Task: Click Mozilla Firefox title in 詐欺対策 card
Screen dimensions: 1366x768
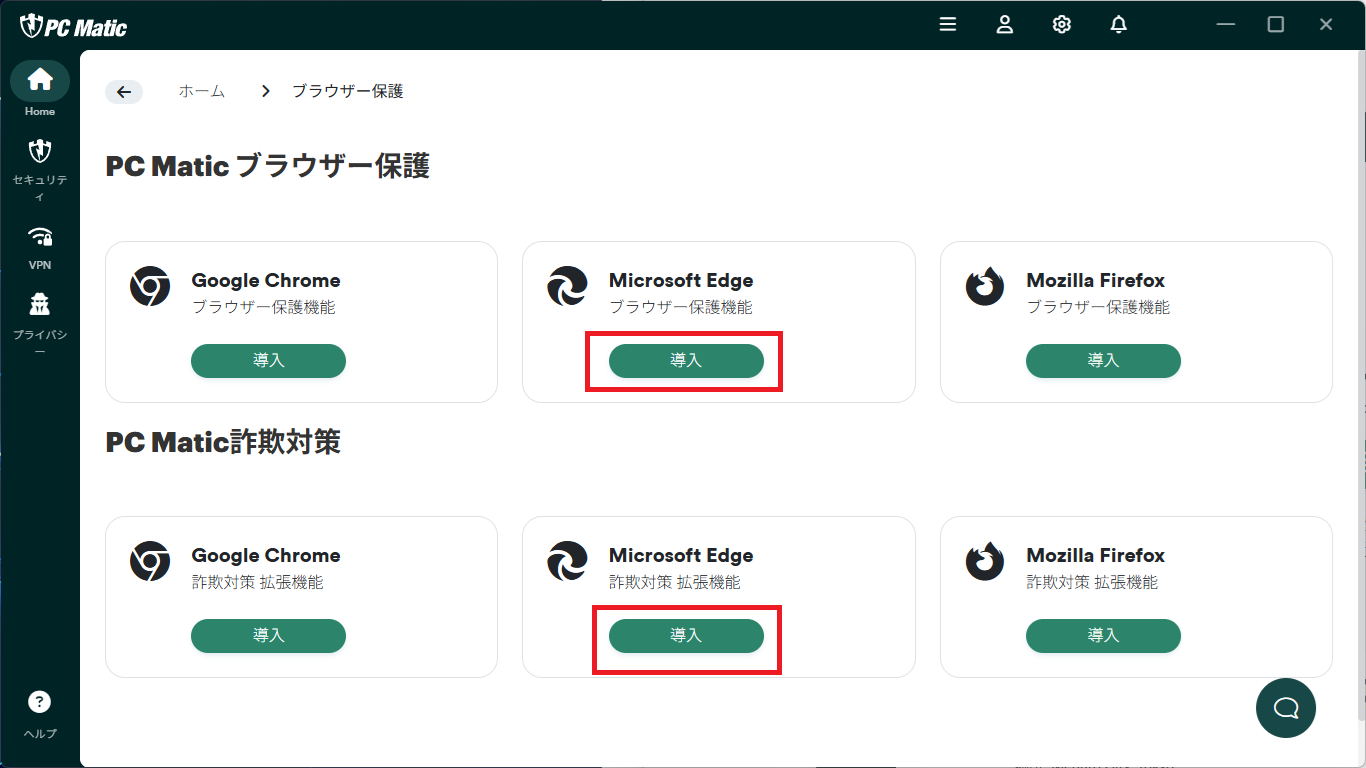Action: (1096, 556)
